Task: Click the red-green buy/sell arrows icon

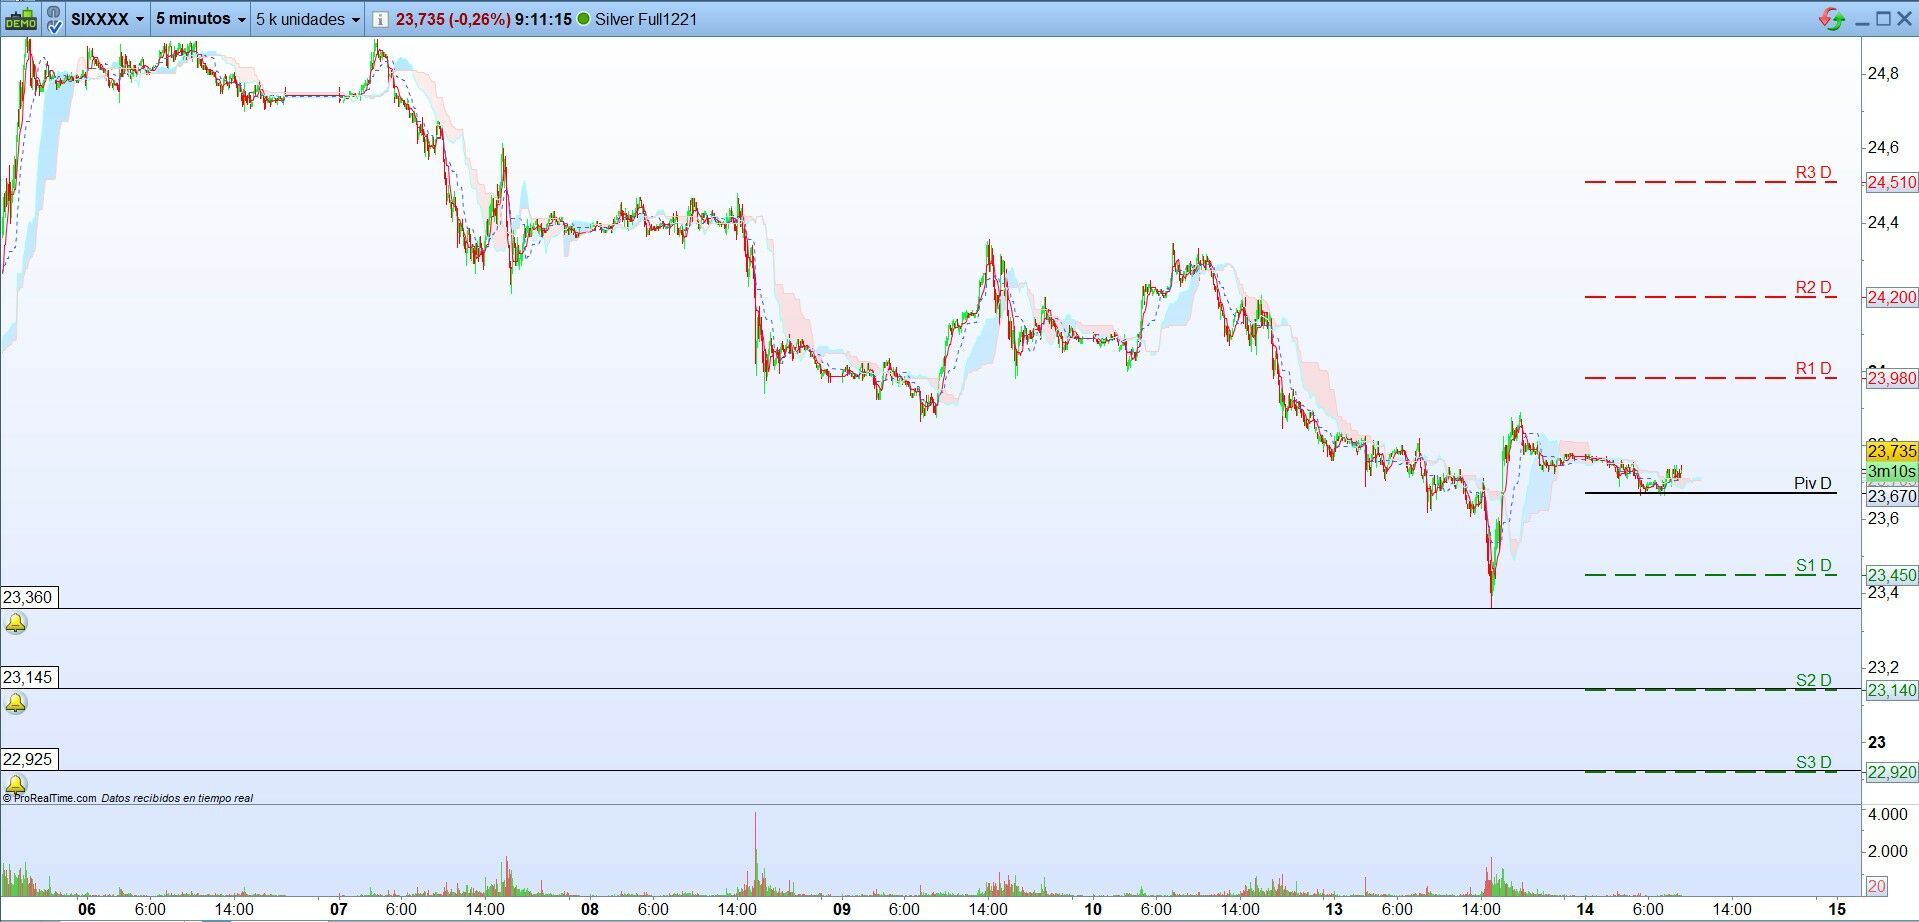Action: tap(1832, 19)
